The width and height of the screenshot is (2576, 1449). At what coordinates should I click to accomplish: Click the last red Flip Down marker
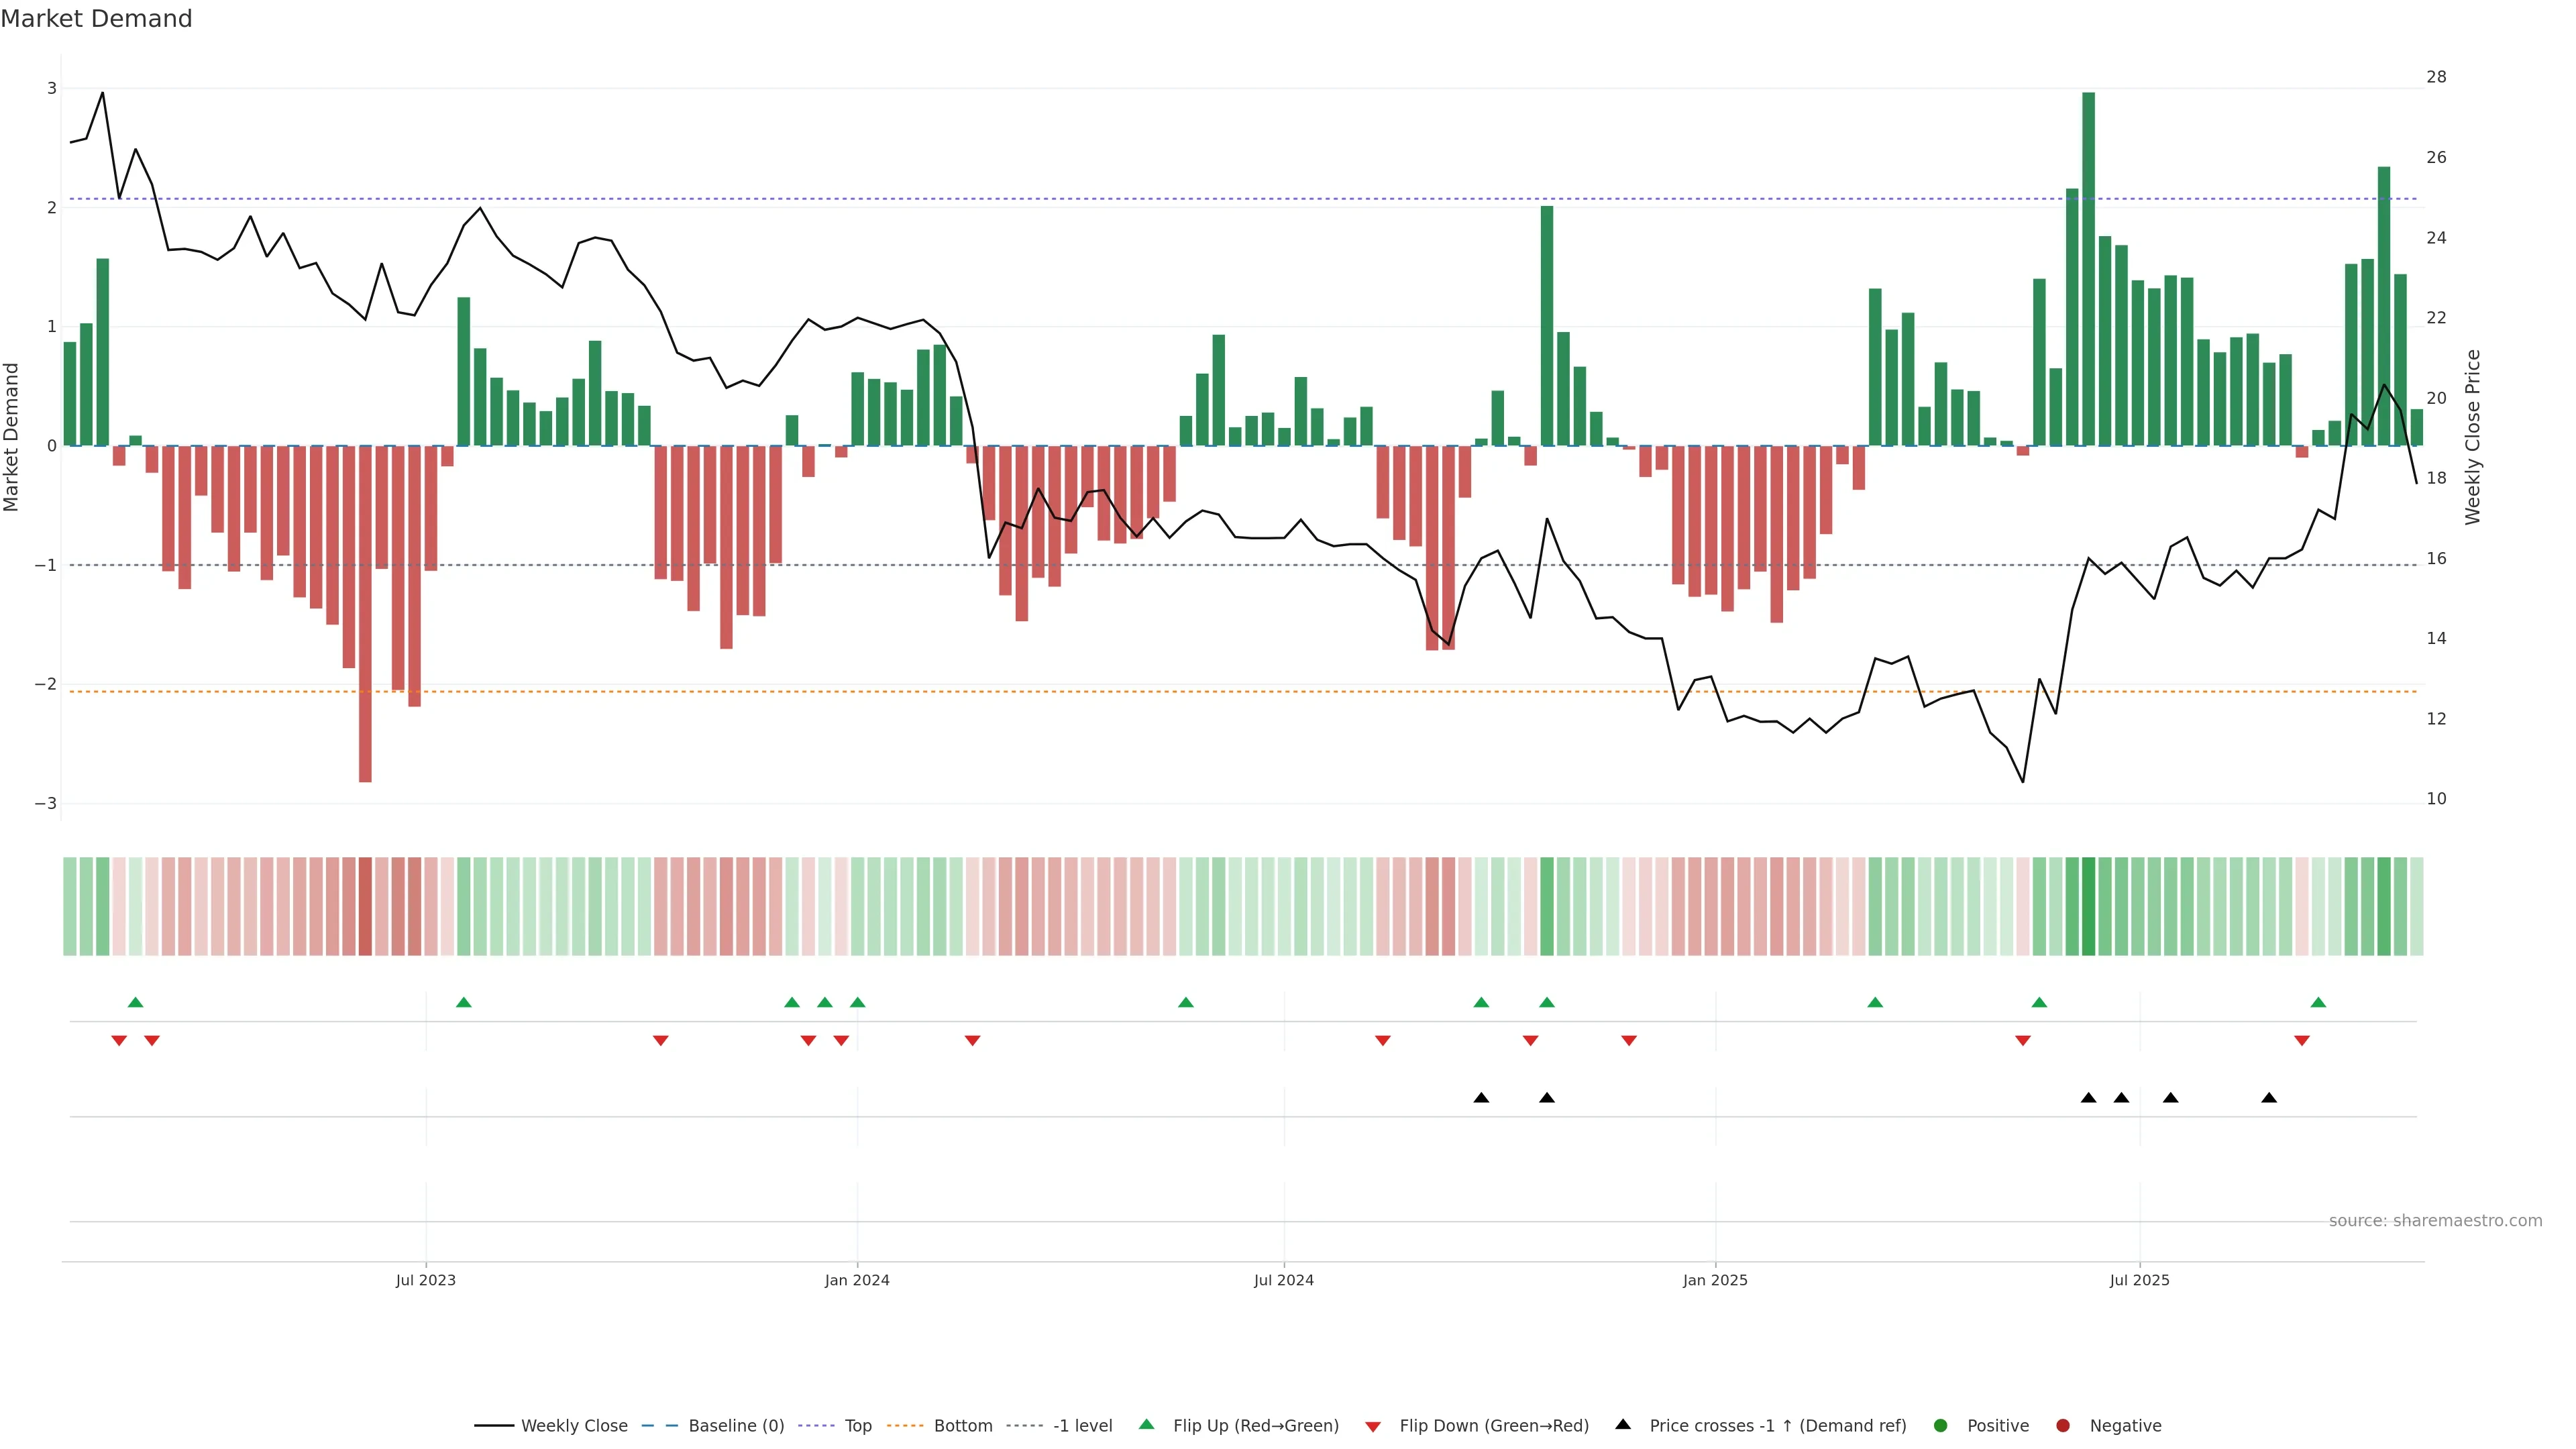pos(2302,1041)
